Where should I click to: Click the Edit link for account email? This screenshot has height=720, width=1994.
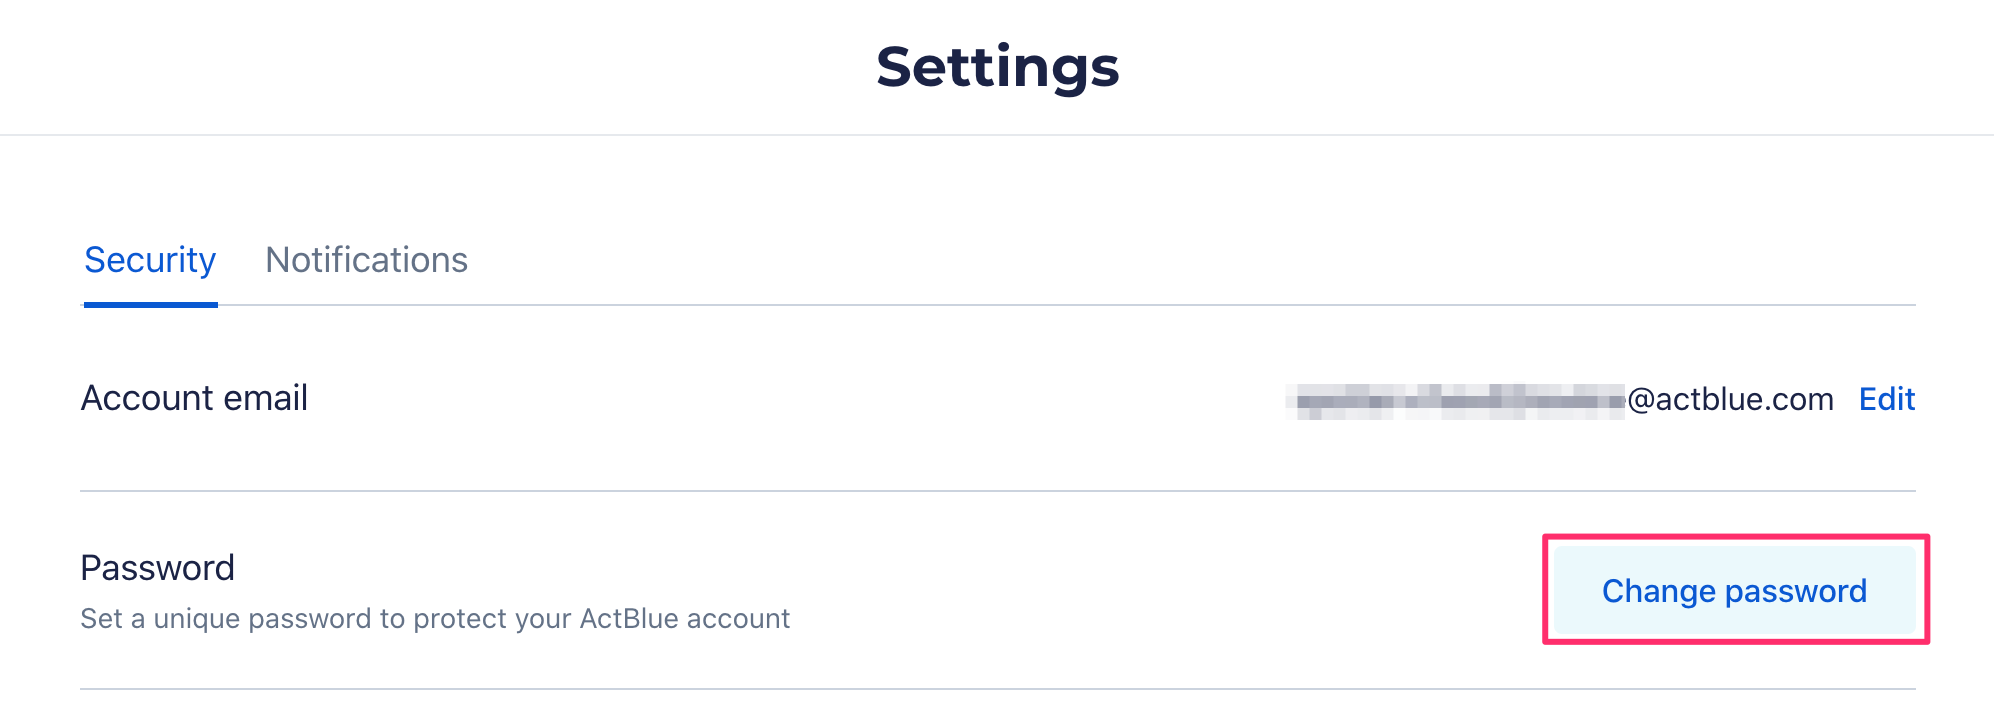point(1886,399)
